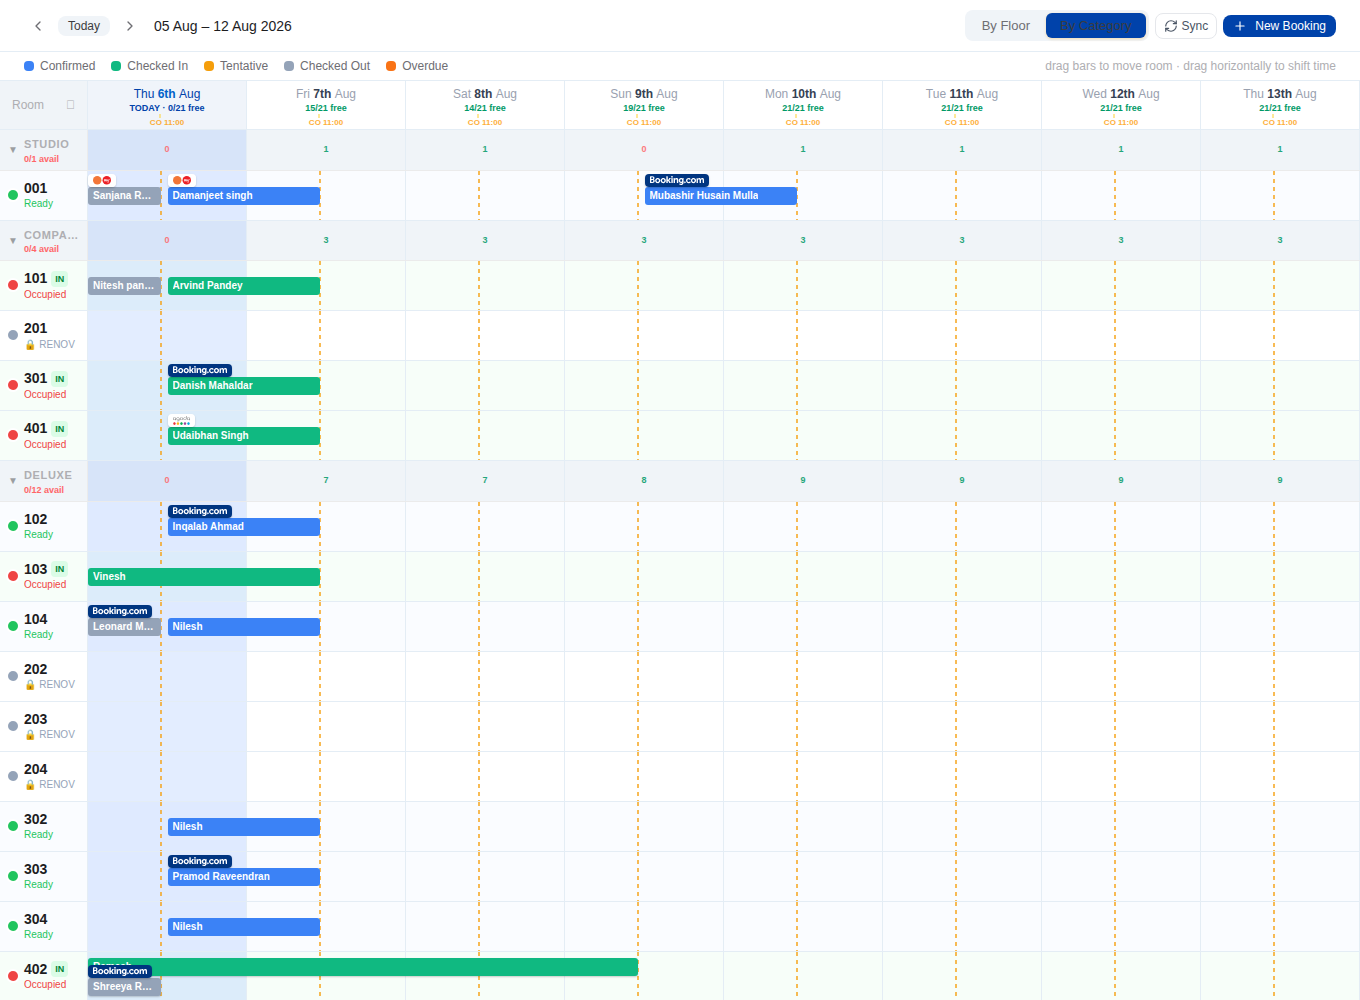Switch to the By Floor view

(x=1005, y=26)
